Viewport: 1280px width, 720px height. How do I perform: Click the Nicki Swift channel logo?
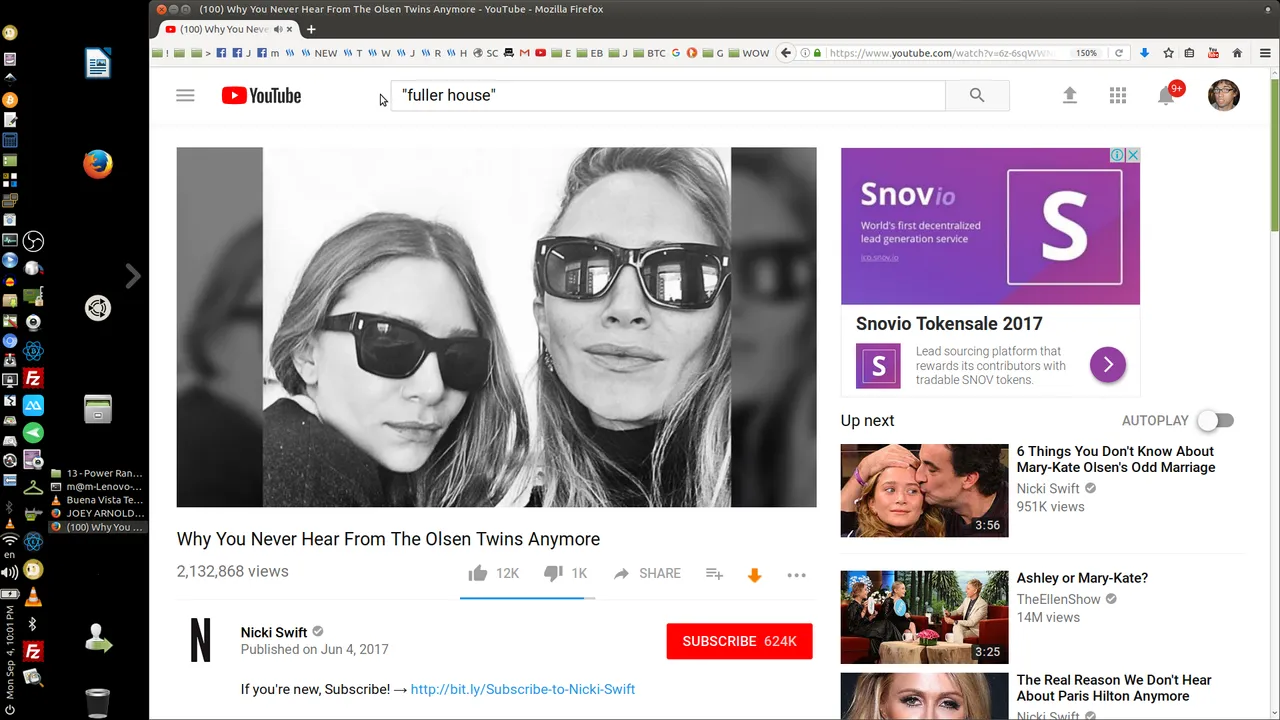pos(201,640)
